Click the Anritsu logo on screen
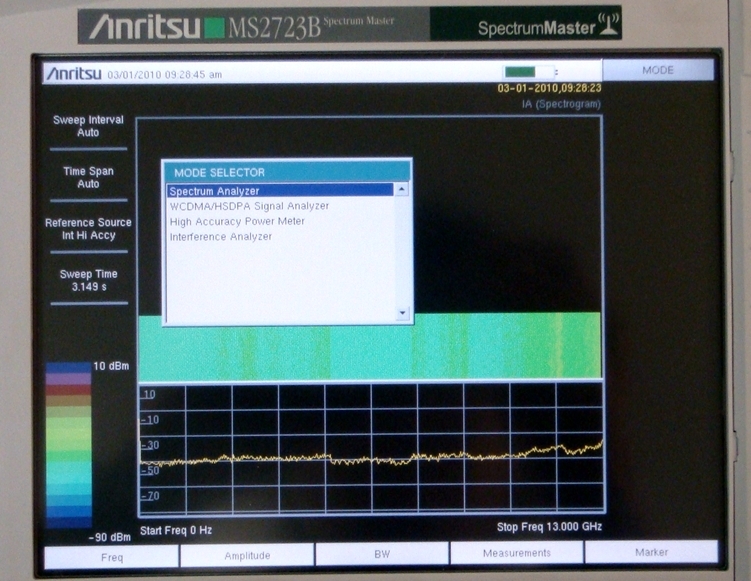This screenshot has width=751, height=581. pyautogui.click(x=74, y=74)
